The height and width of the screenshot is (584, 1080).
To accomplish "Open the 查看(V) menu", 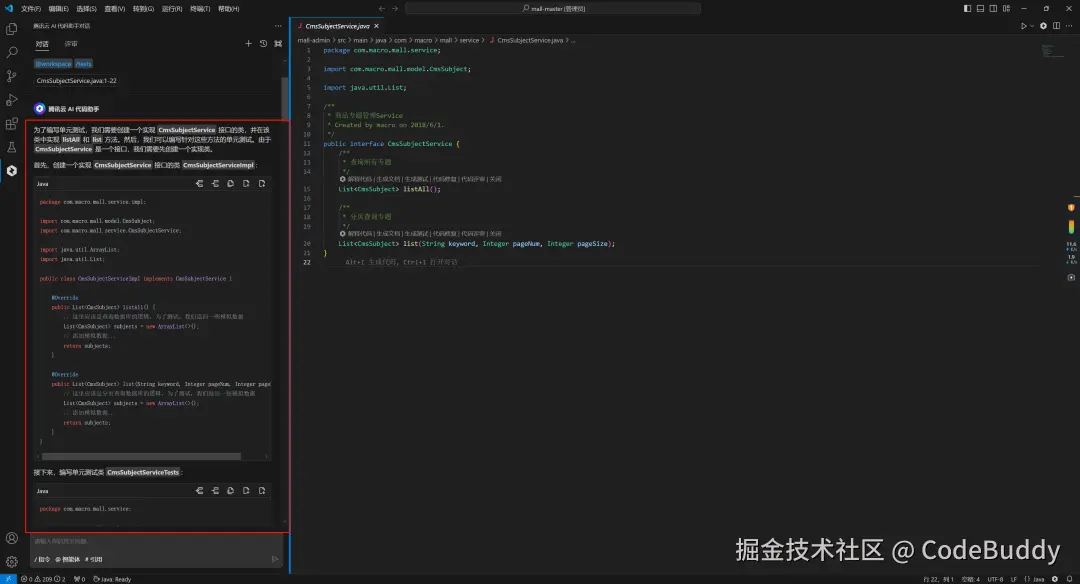I will pyautogui.click(x=115, y=9).
